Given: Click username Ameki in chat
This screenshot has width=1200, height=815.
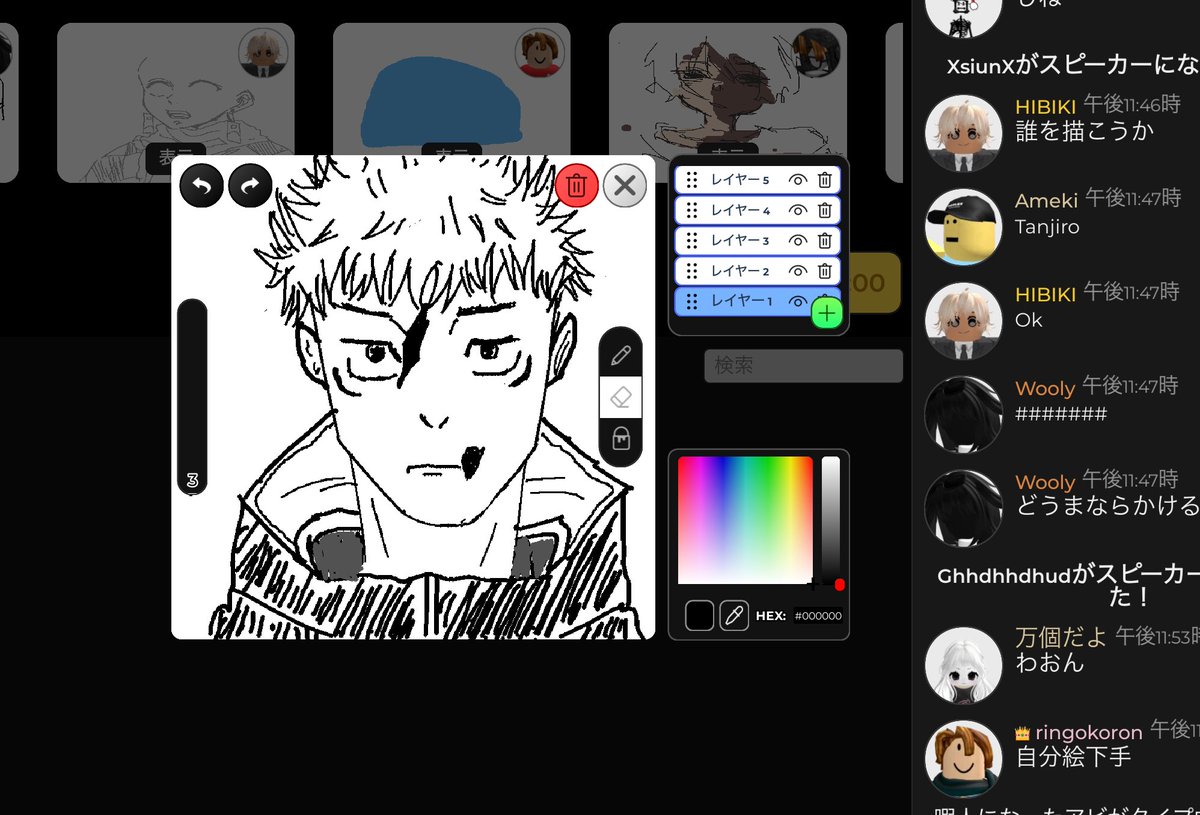Looking at the screenshot, I should click(x=1047, y=201).
